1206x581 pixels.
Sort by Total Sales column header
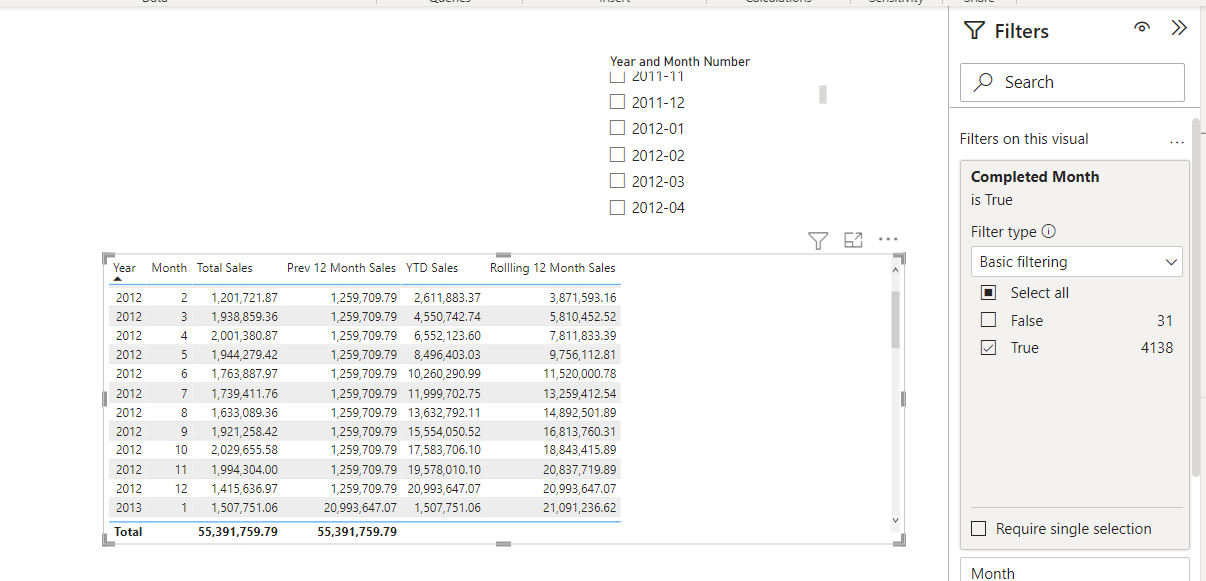(224, 268)
